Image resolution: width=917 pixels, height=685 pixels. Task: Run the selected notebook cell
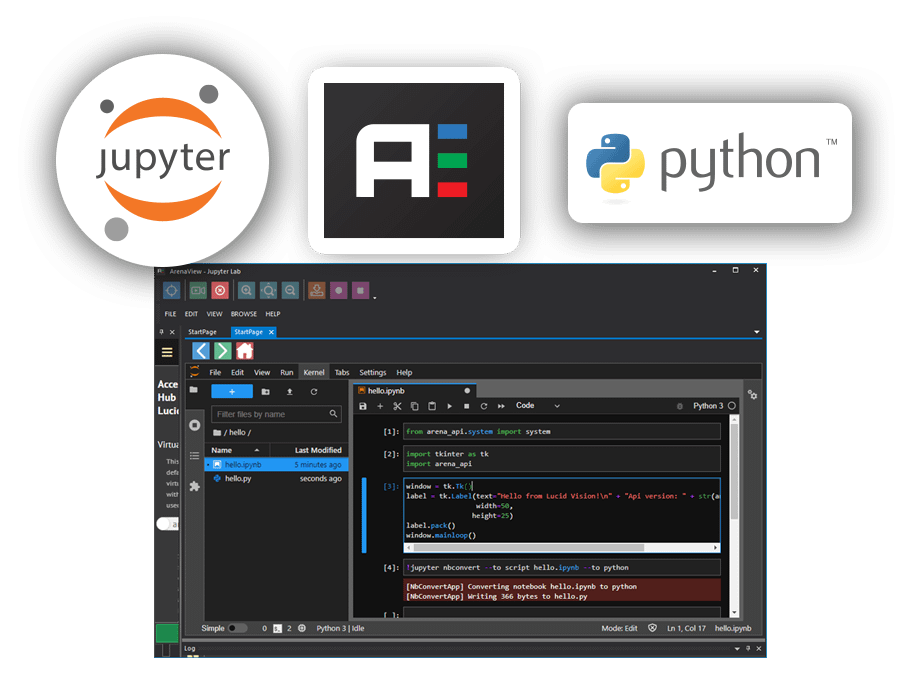point(449,406)
